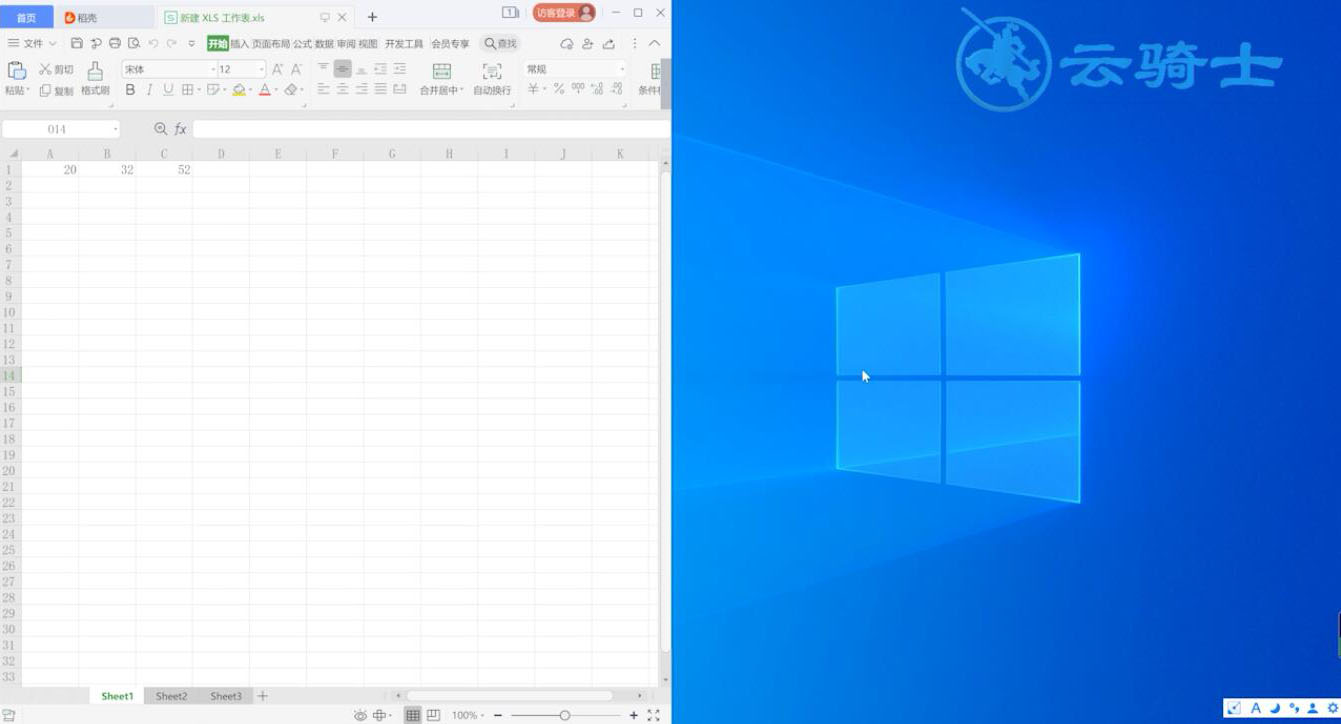
Task: Go to the 首页 home tab
Action: pyautogui.click(x=26, y=17)
